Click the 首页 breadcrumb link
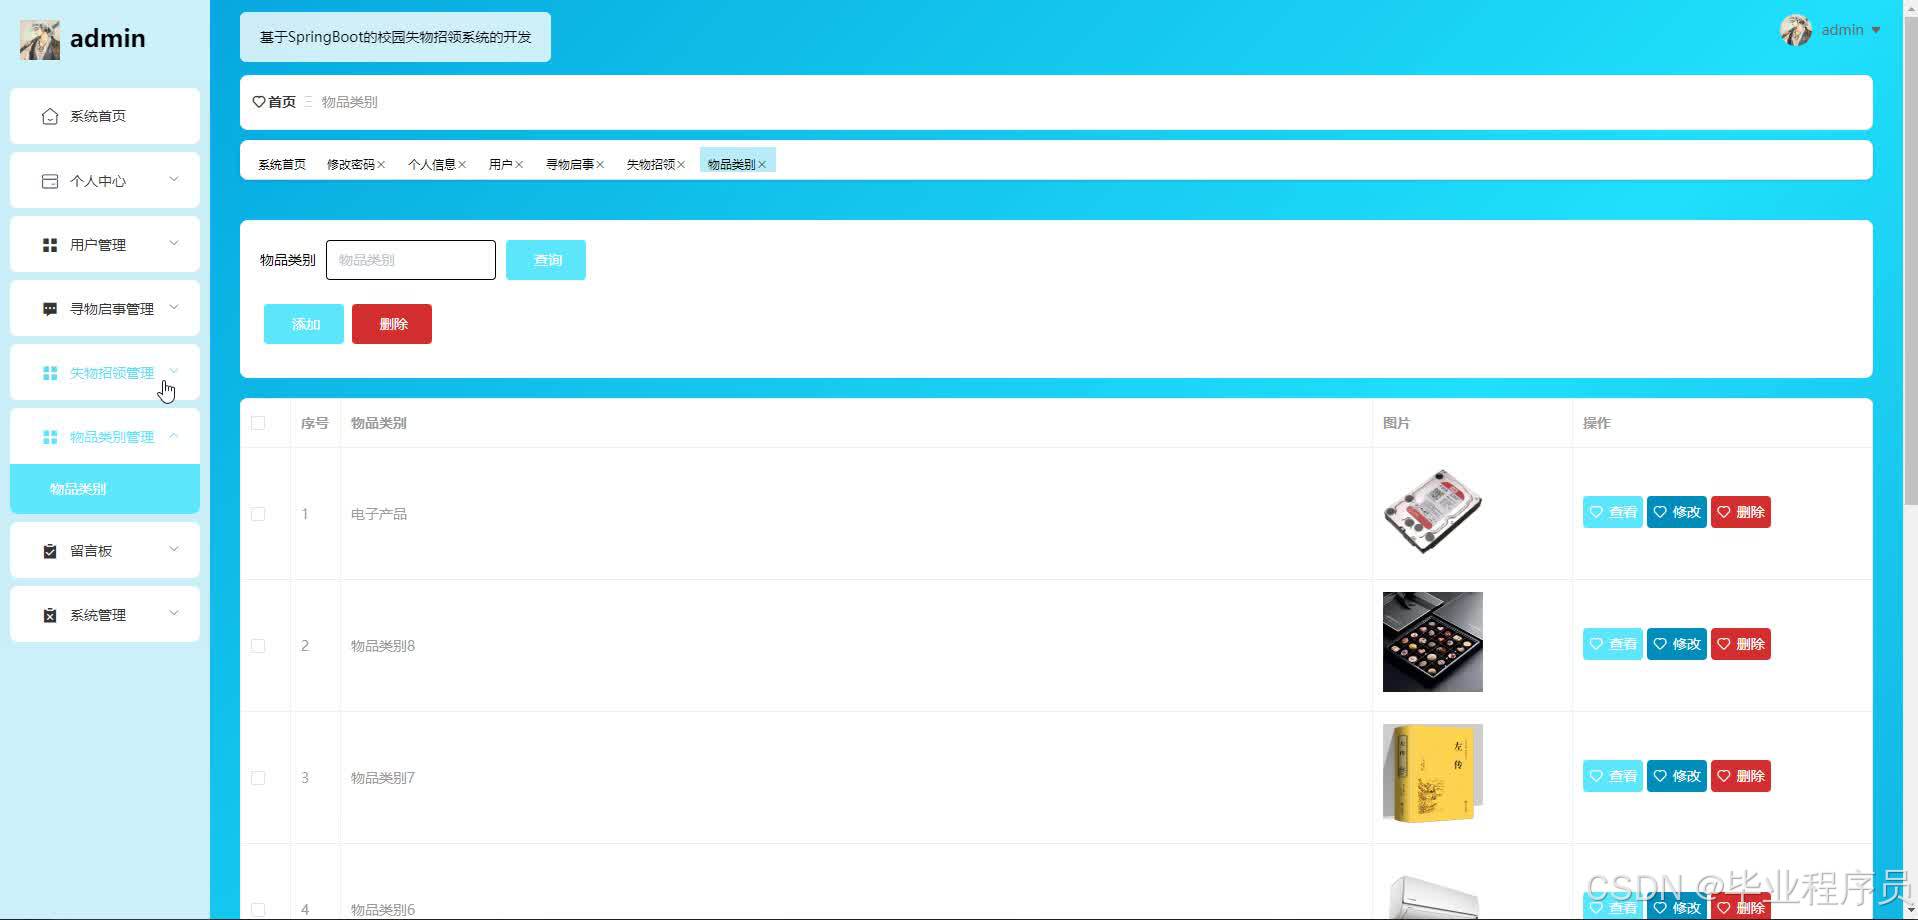 (x=282, y=102)
